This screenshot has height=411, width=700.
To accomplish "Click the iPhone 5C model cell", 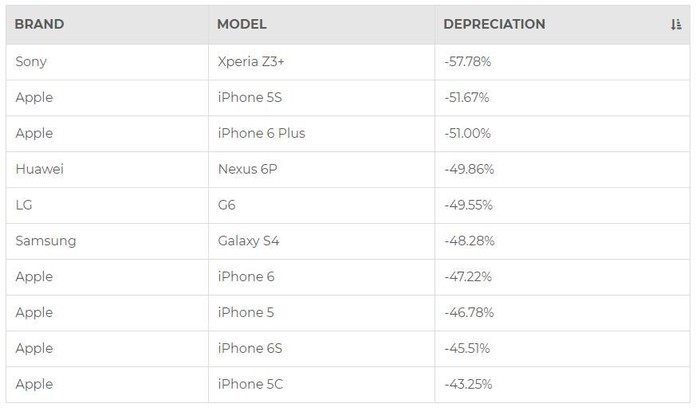I will [251, 384].
